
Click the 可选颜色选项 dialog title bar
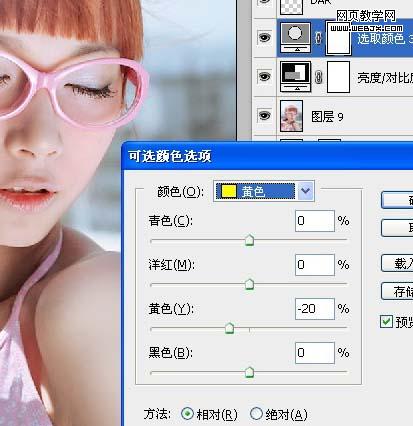268,156
